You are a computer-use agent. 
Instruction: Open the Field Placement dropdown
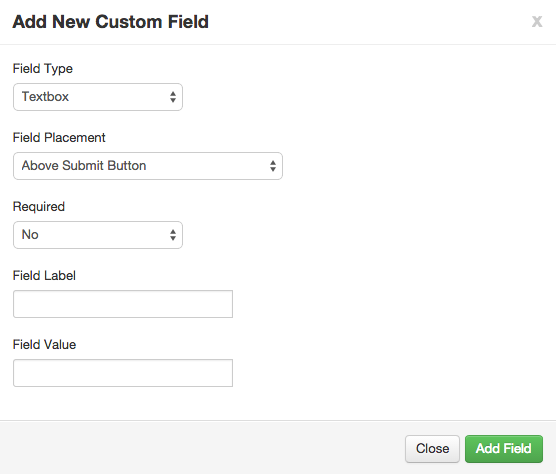click(x=148, y=166)
